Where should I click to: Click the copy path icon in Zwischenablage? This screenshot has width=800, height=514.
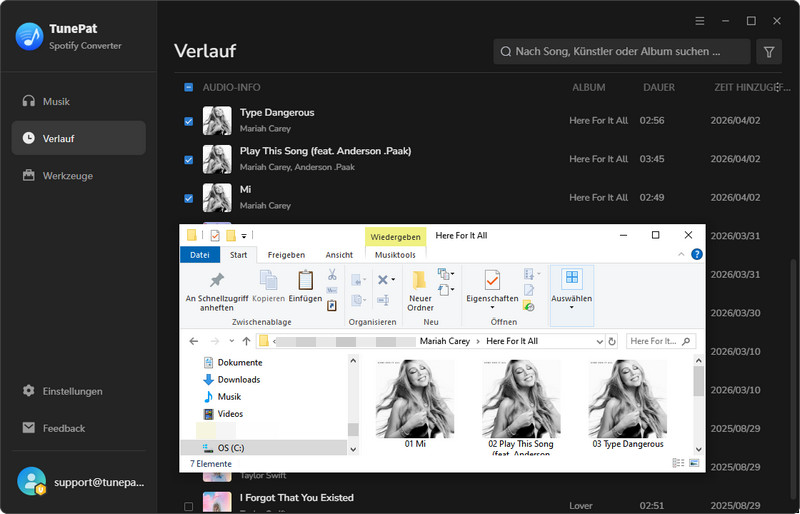332,290
